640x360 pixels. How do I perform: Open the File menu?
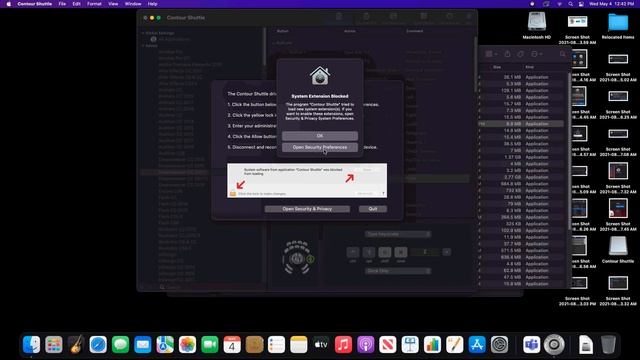coord(62,4)
